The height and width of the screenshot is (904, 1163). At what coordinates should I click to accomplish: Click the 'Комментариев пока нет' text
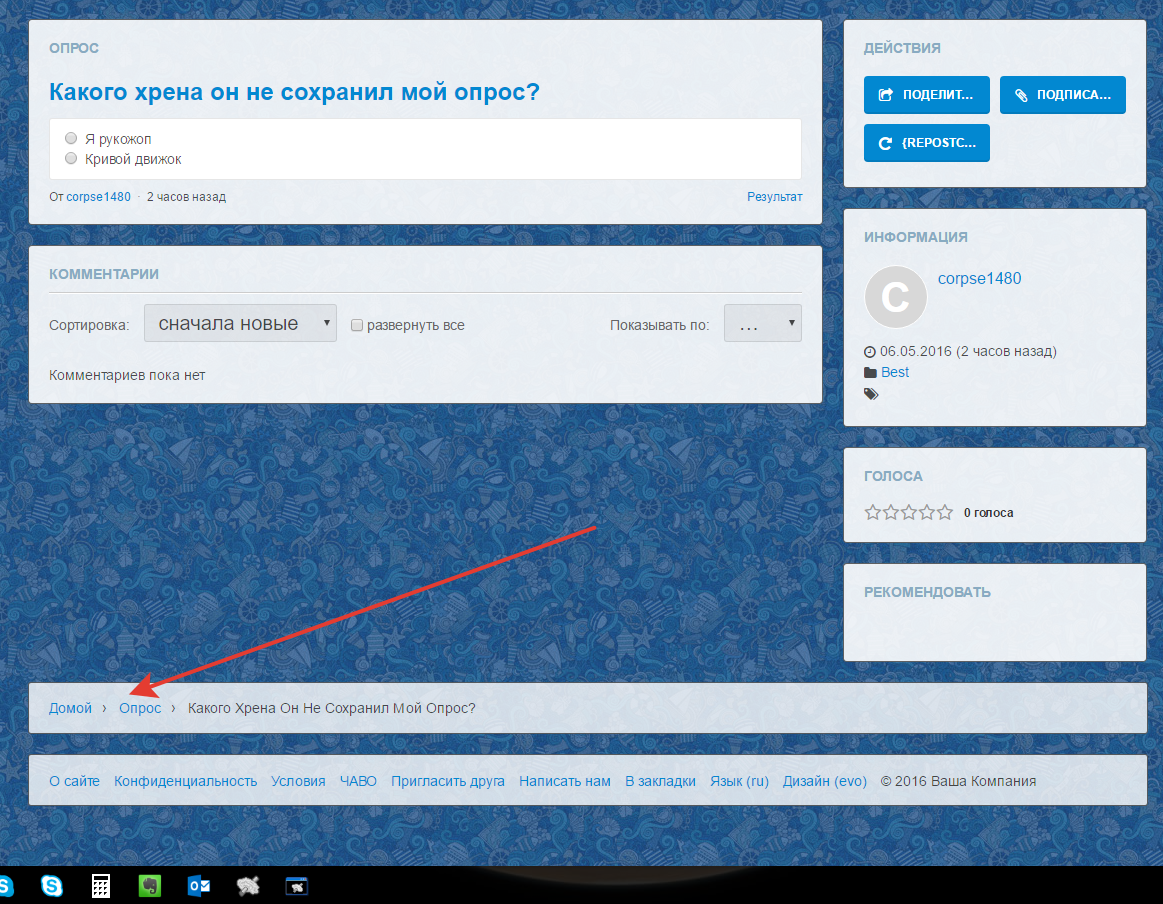pos(127,375)
